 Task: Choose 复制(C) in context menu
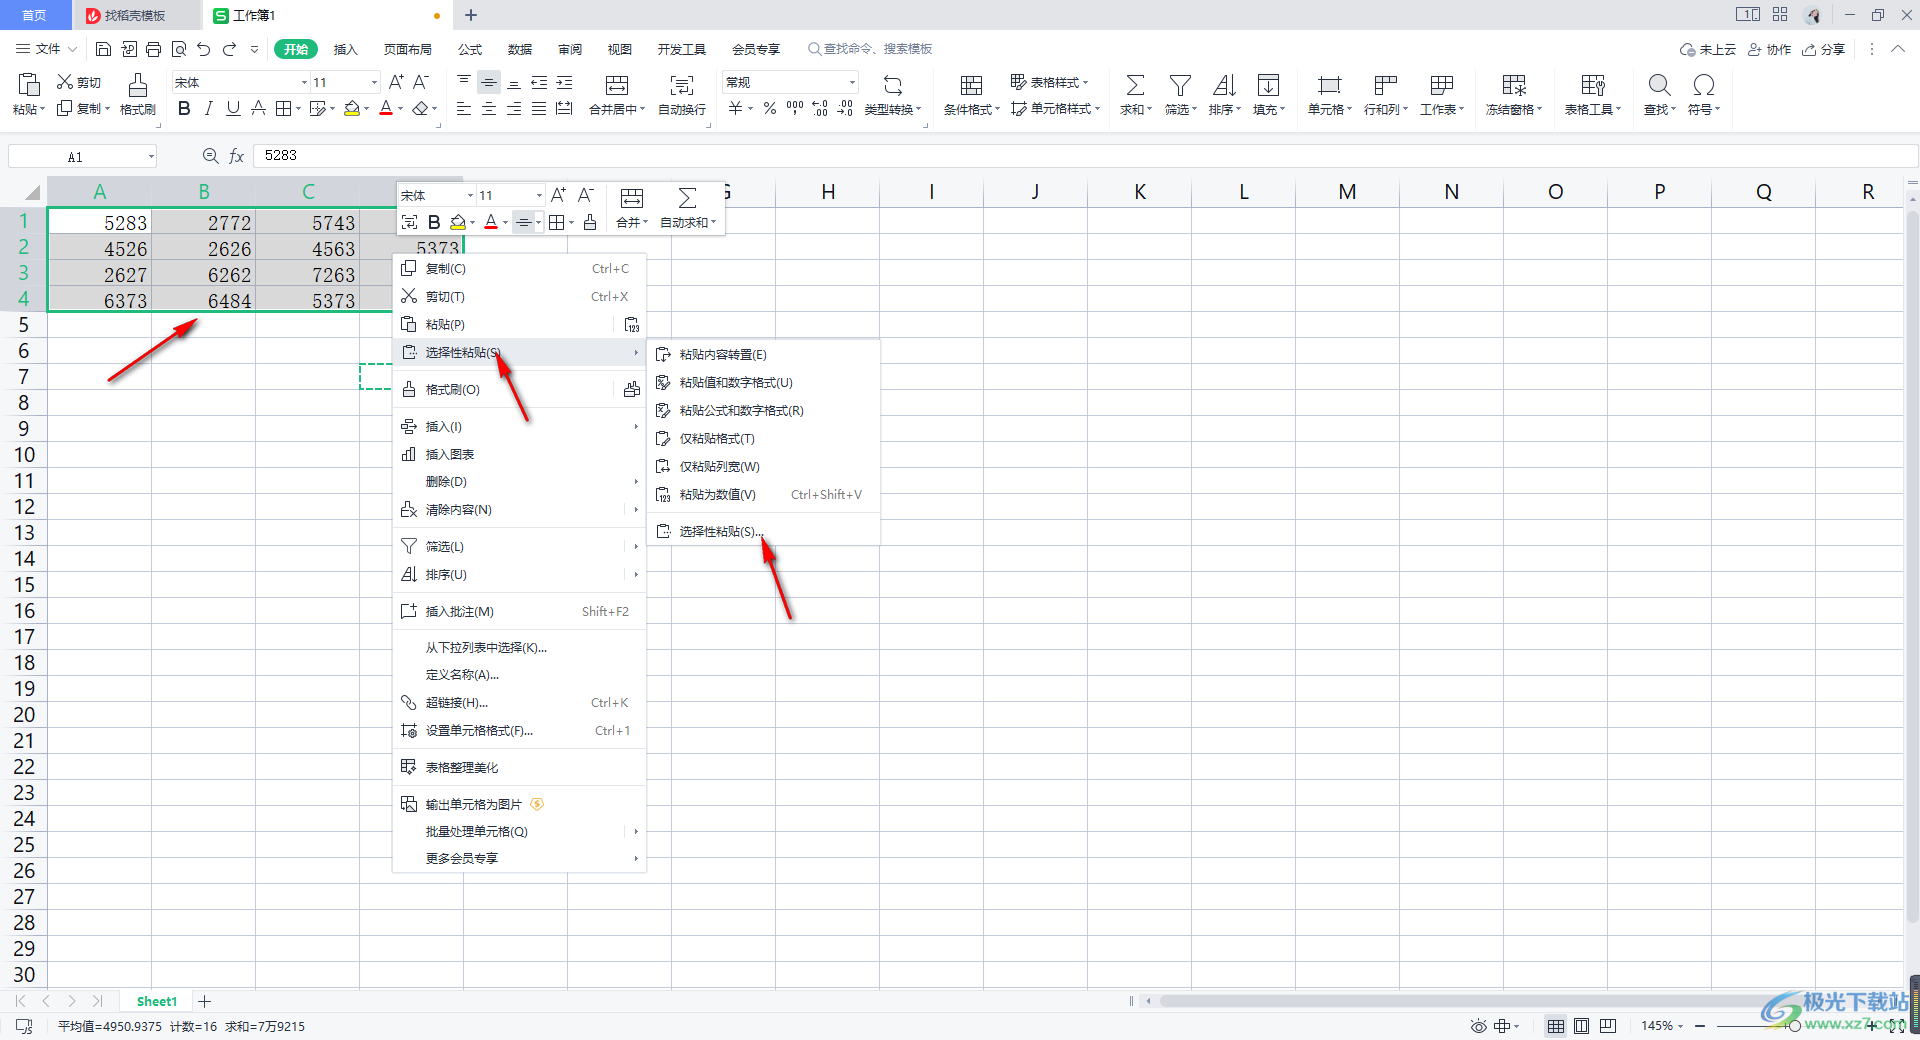519,269
